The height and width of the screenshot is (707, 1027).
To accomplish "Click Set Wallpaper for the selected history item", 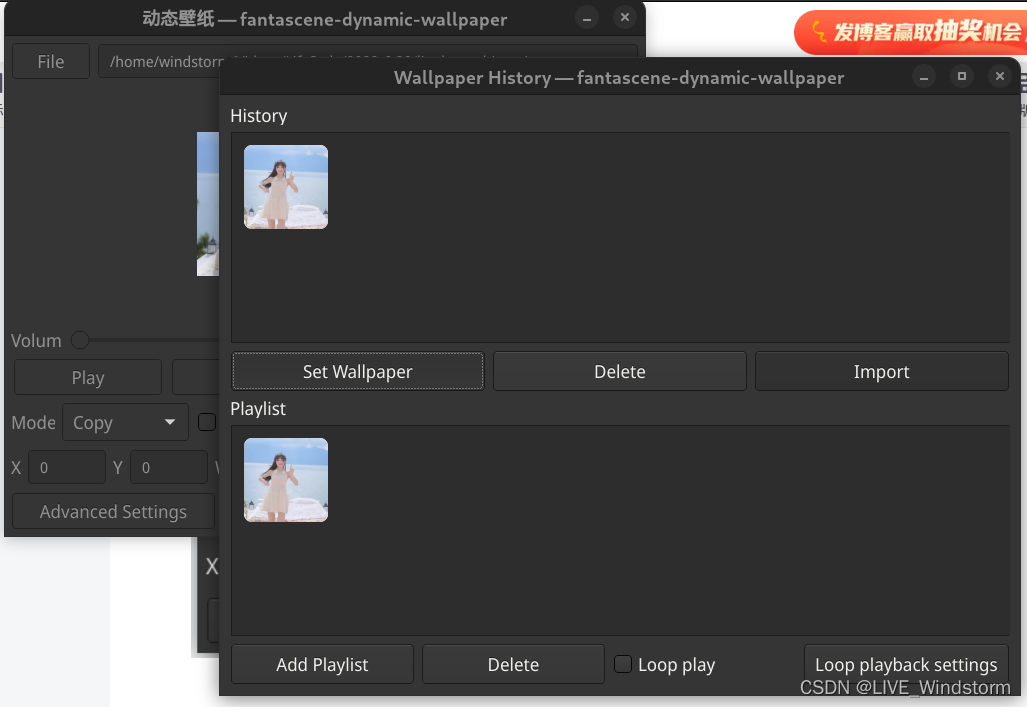I will 357,370.
